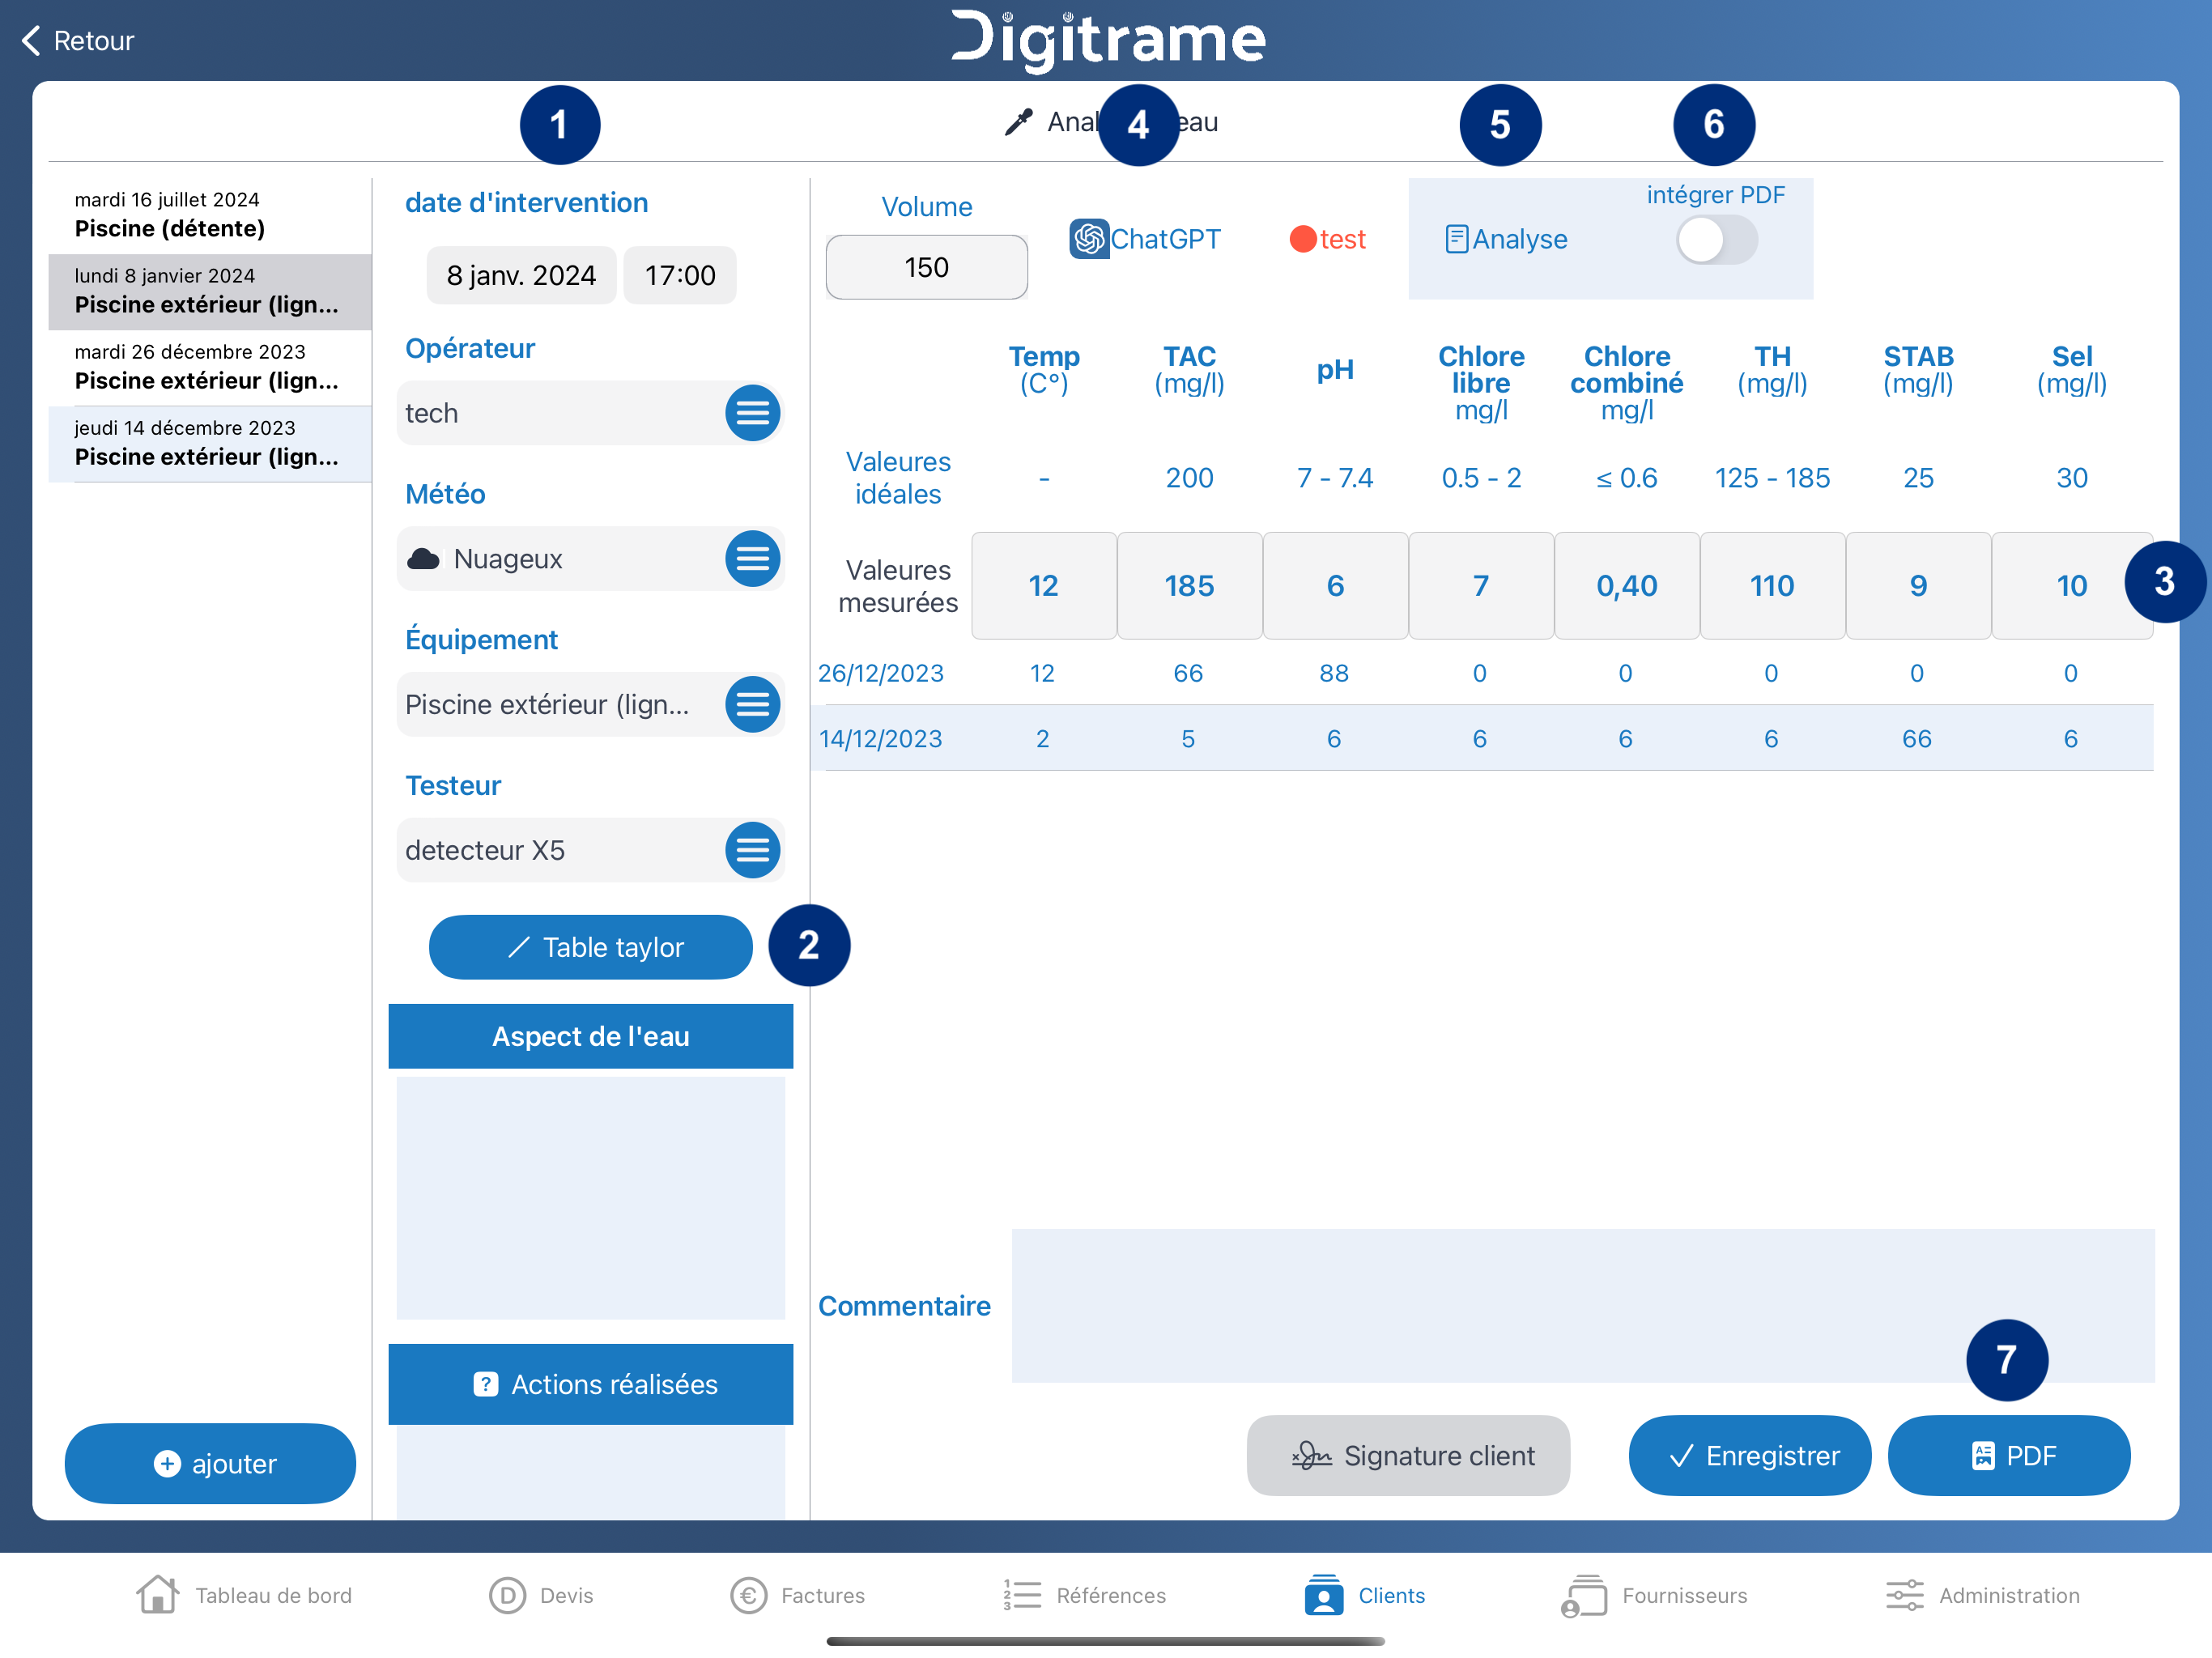
Task: Open the Équipement list menu
Action: (752, 705)
